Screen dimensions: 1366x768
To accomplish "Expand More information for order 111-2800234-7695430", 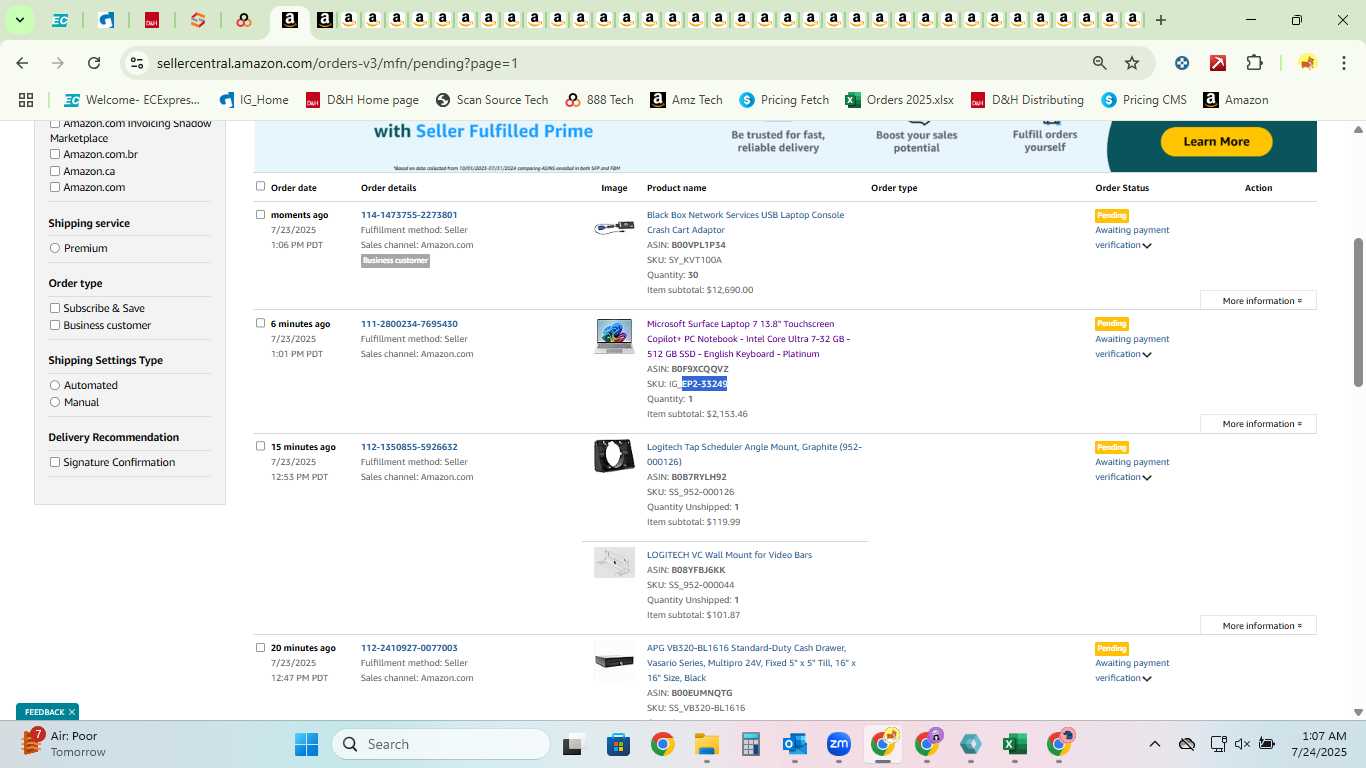I will [1259, 424].
